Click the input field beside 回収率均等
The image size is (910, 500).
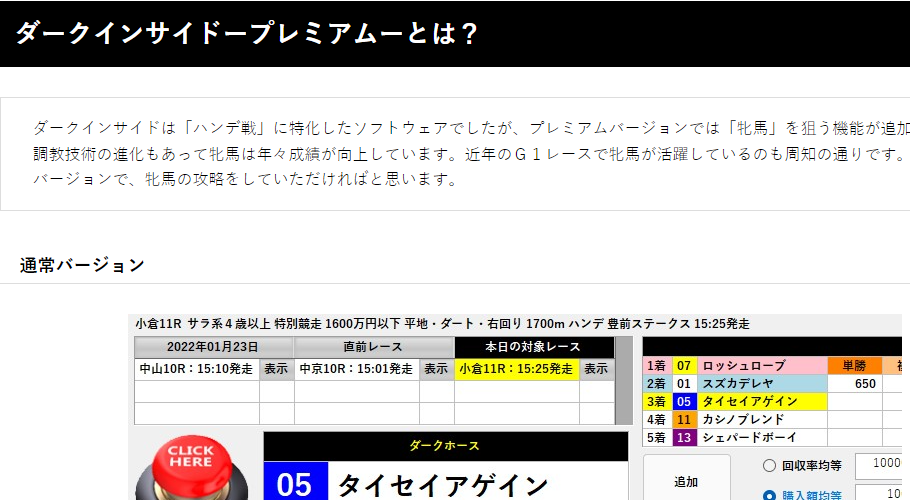[x=882, y=465]
